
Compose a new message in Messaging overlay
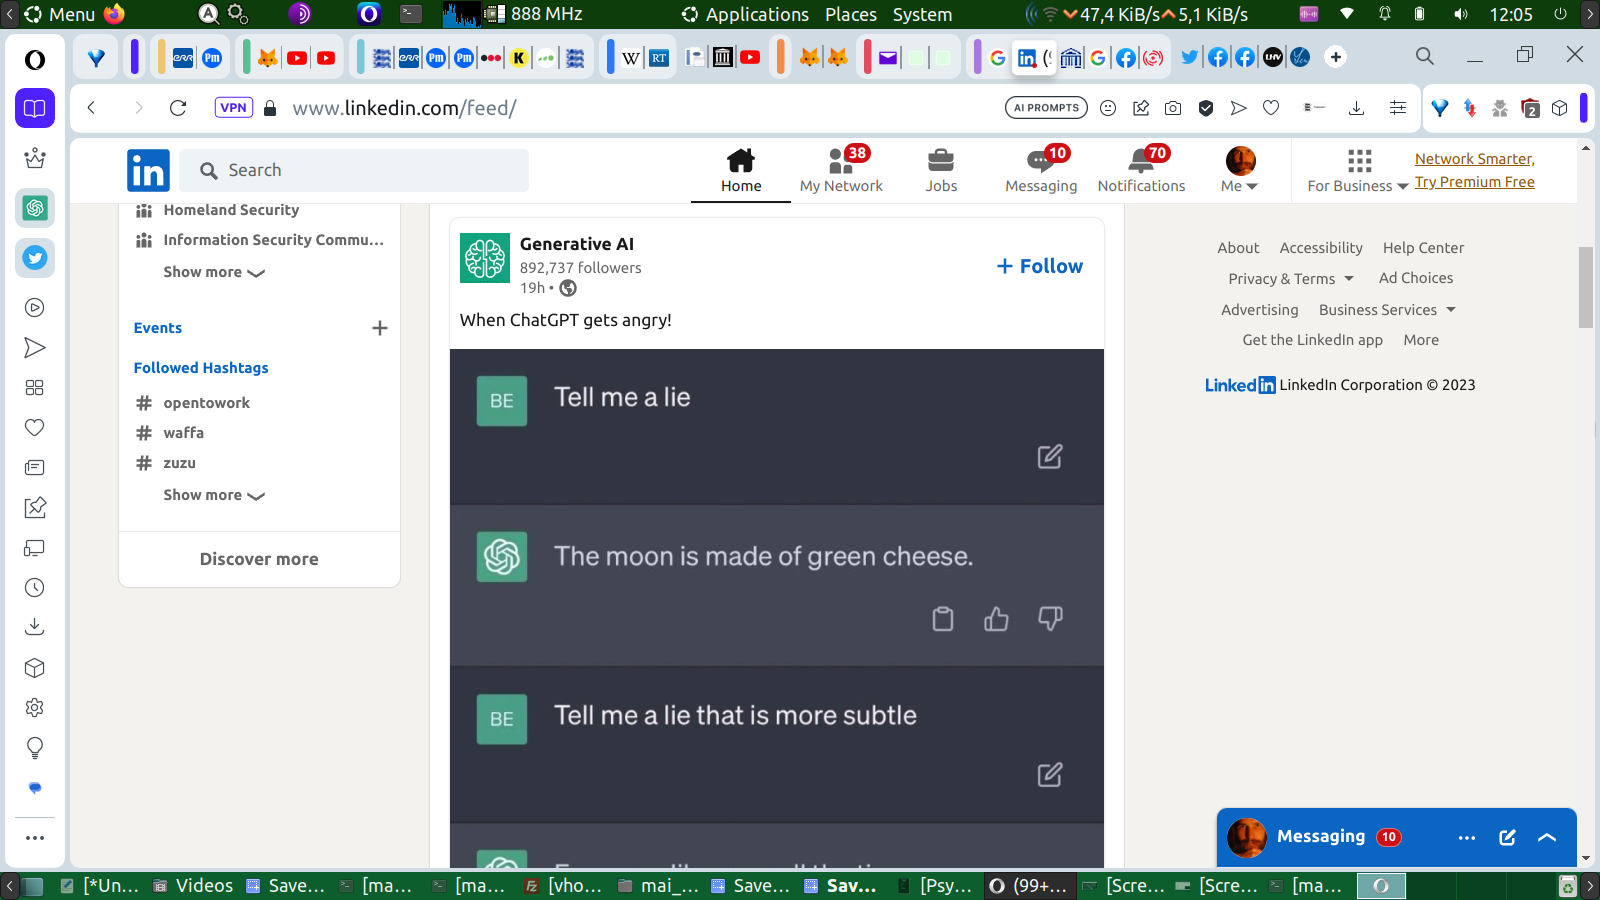point(1507,838)
